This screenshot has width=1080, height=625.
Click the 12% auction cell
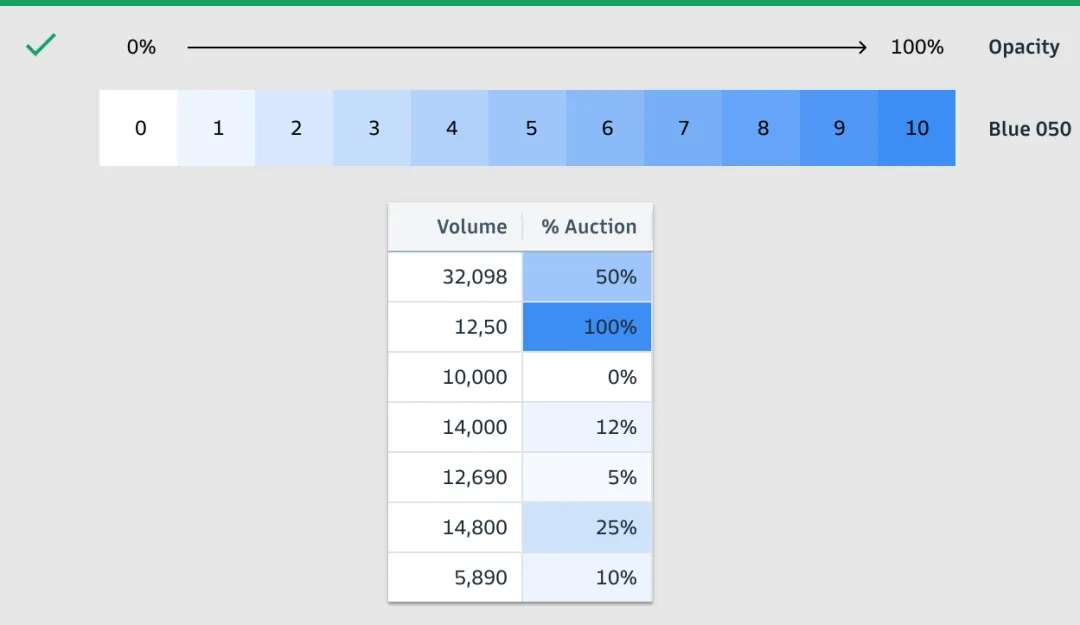[587, 427]
